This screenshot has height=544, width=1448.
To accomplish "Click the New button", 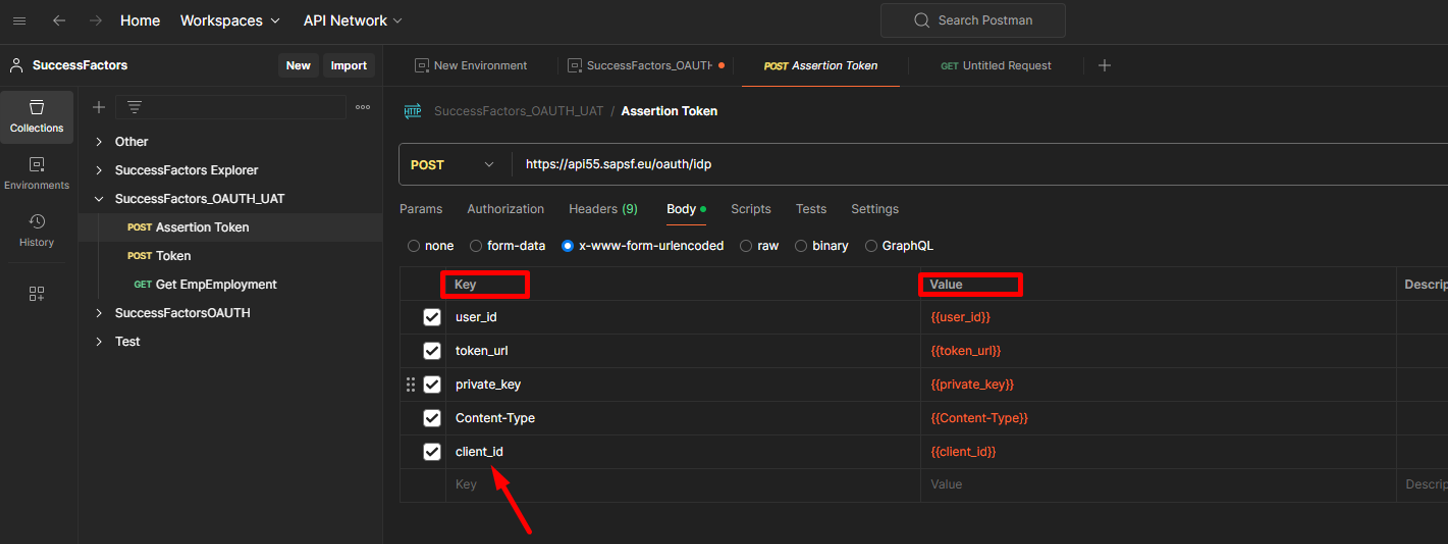I will [298, 65].
